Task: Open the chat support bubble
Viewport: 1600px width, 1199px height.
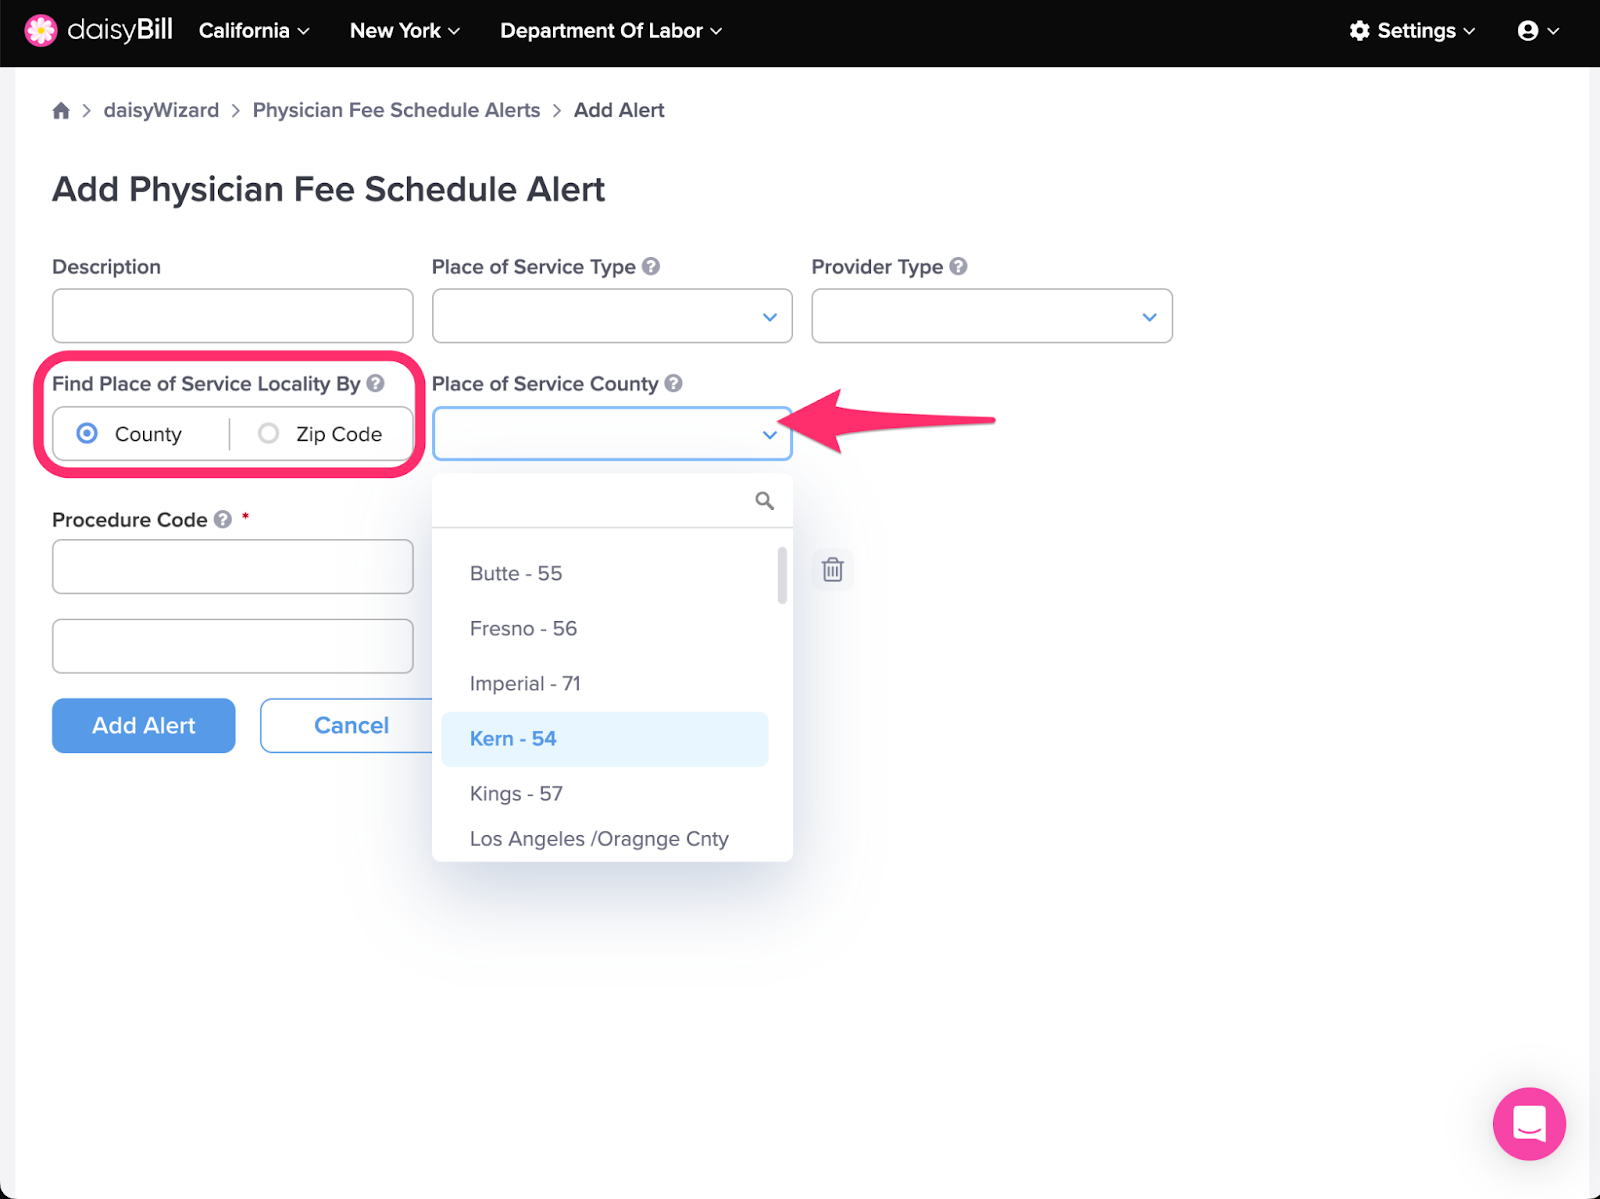Action: (x=1529, y=1123)
